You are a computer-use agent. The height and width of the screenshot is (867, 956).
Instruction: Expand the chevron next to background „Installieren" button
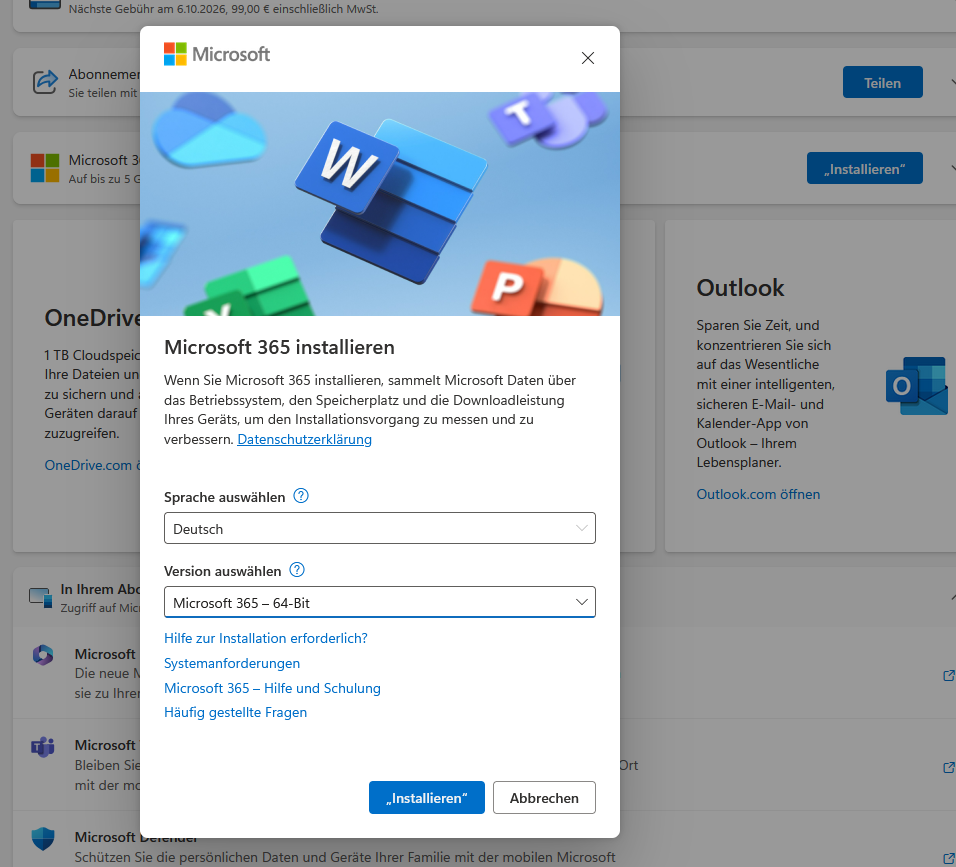click(952, 168)
